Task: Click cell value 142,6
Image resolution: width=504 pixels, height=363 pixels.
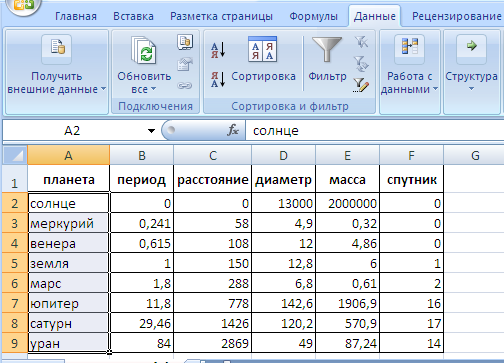Action: pos(283,303)
